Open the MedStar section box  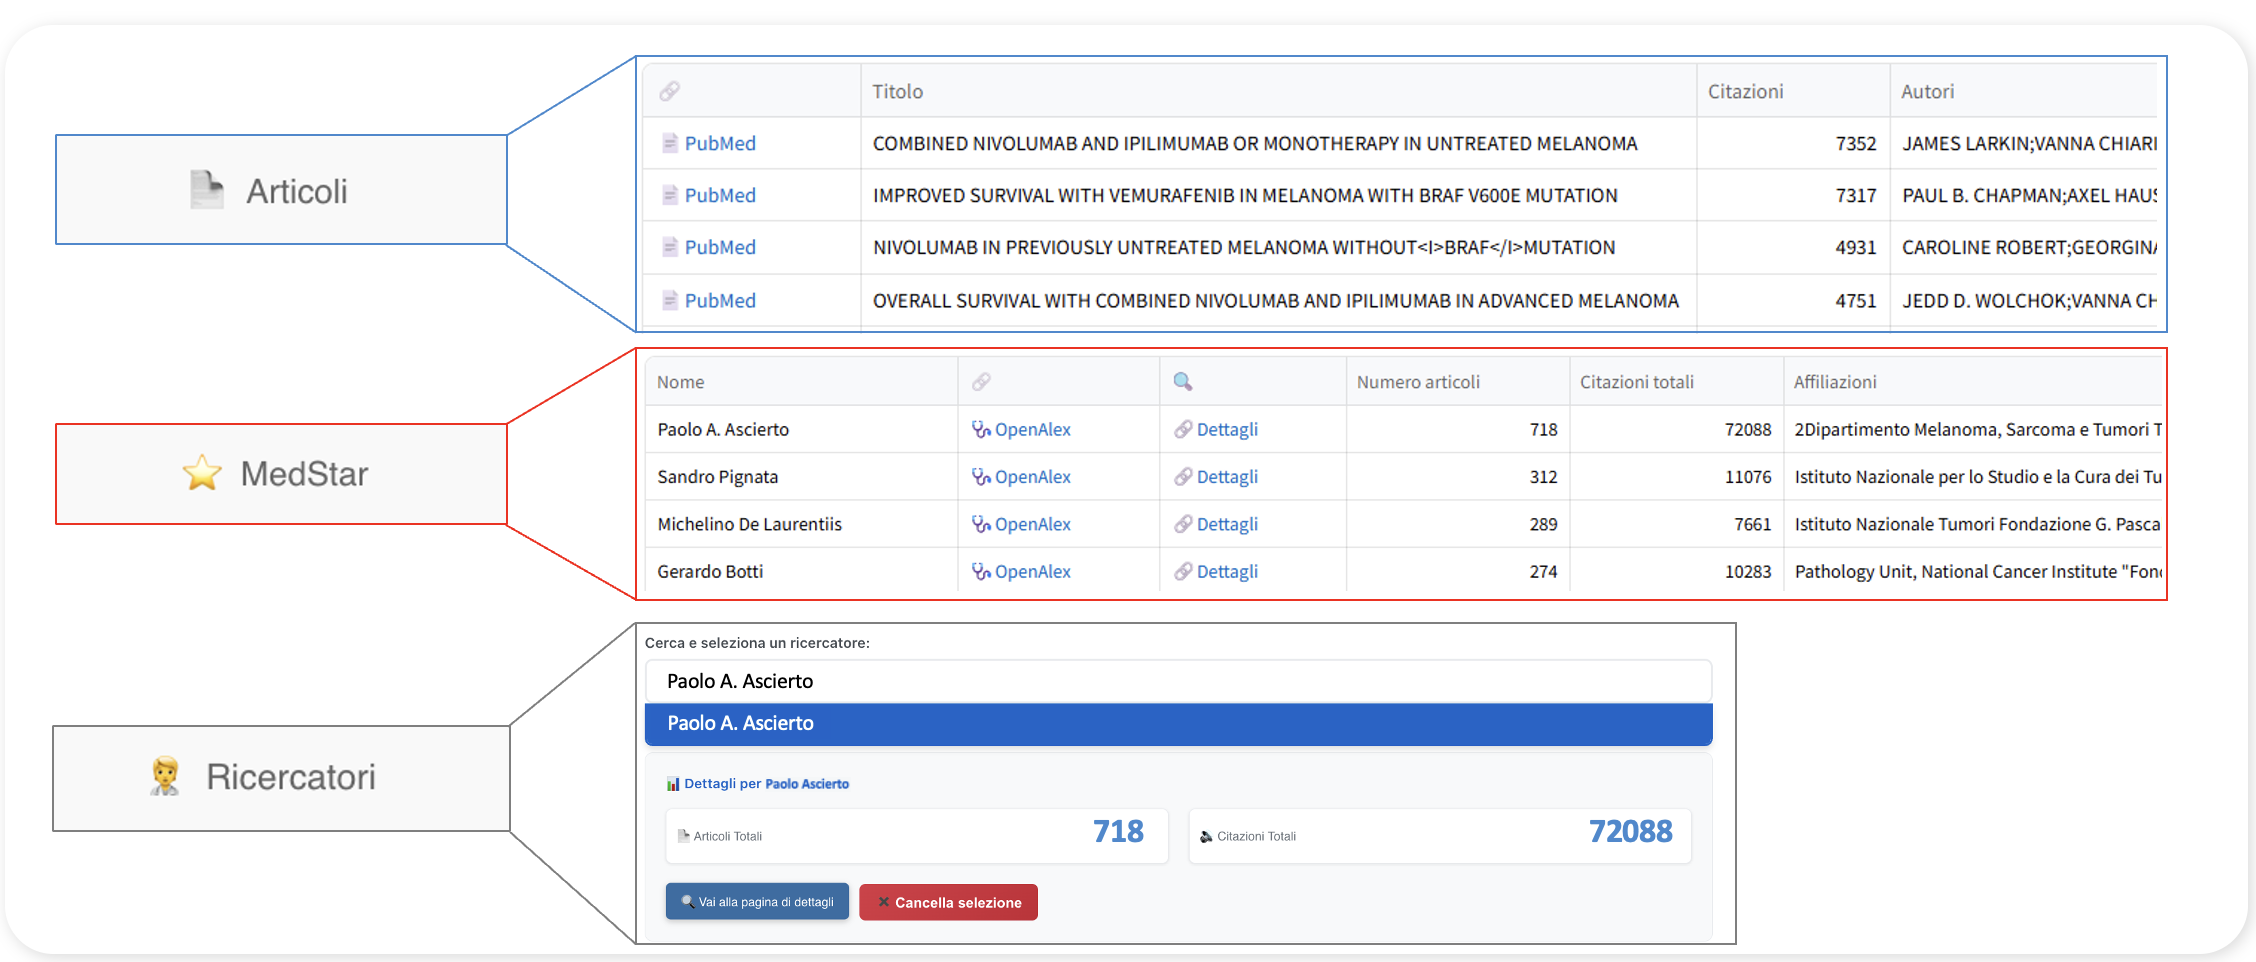(x=281, y=474)
